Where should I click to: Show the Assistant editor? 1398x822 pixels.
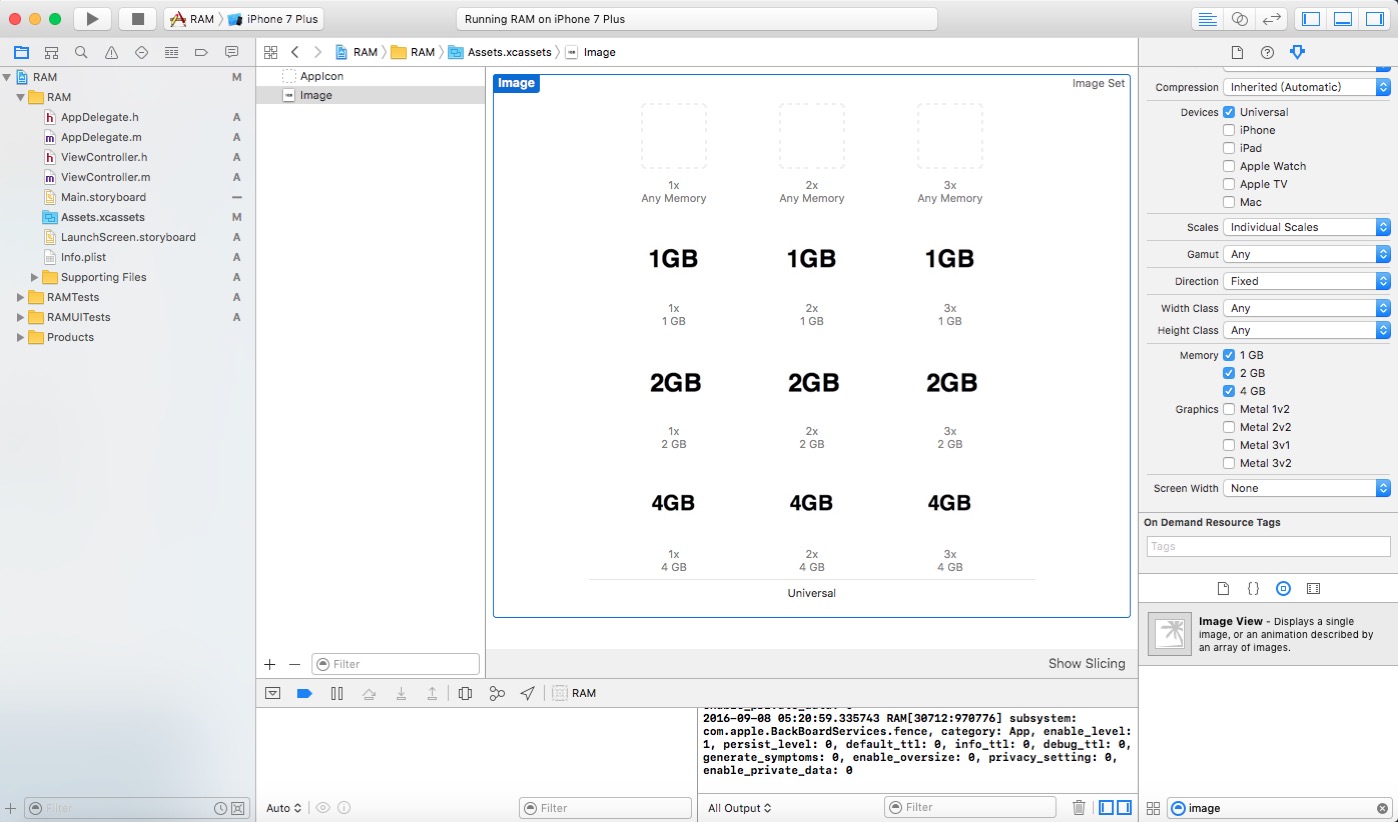pyautogui.click(x=1239, y=19)
